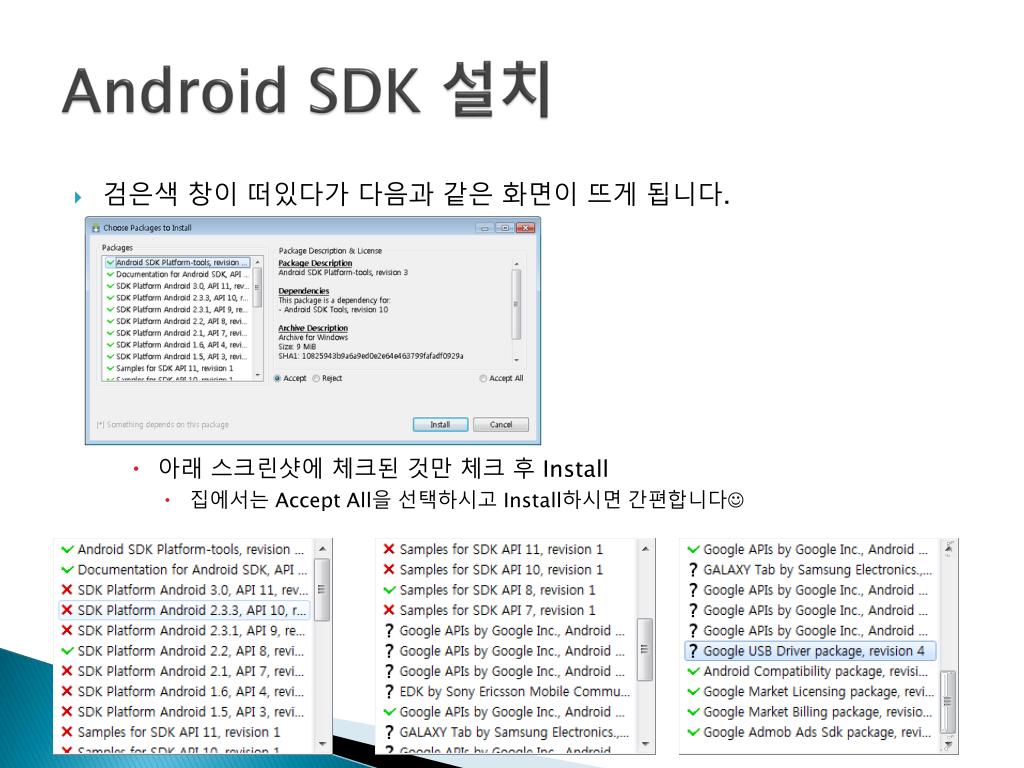Viewport: 1024px width, 768px height.
Task: Click the Cancel button in the dialog
Action: [x=501, y=424]
